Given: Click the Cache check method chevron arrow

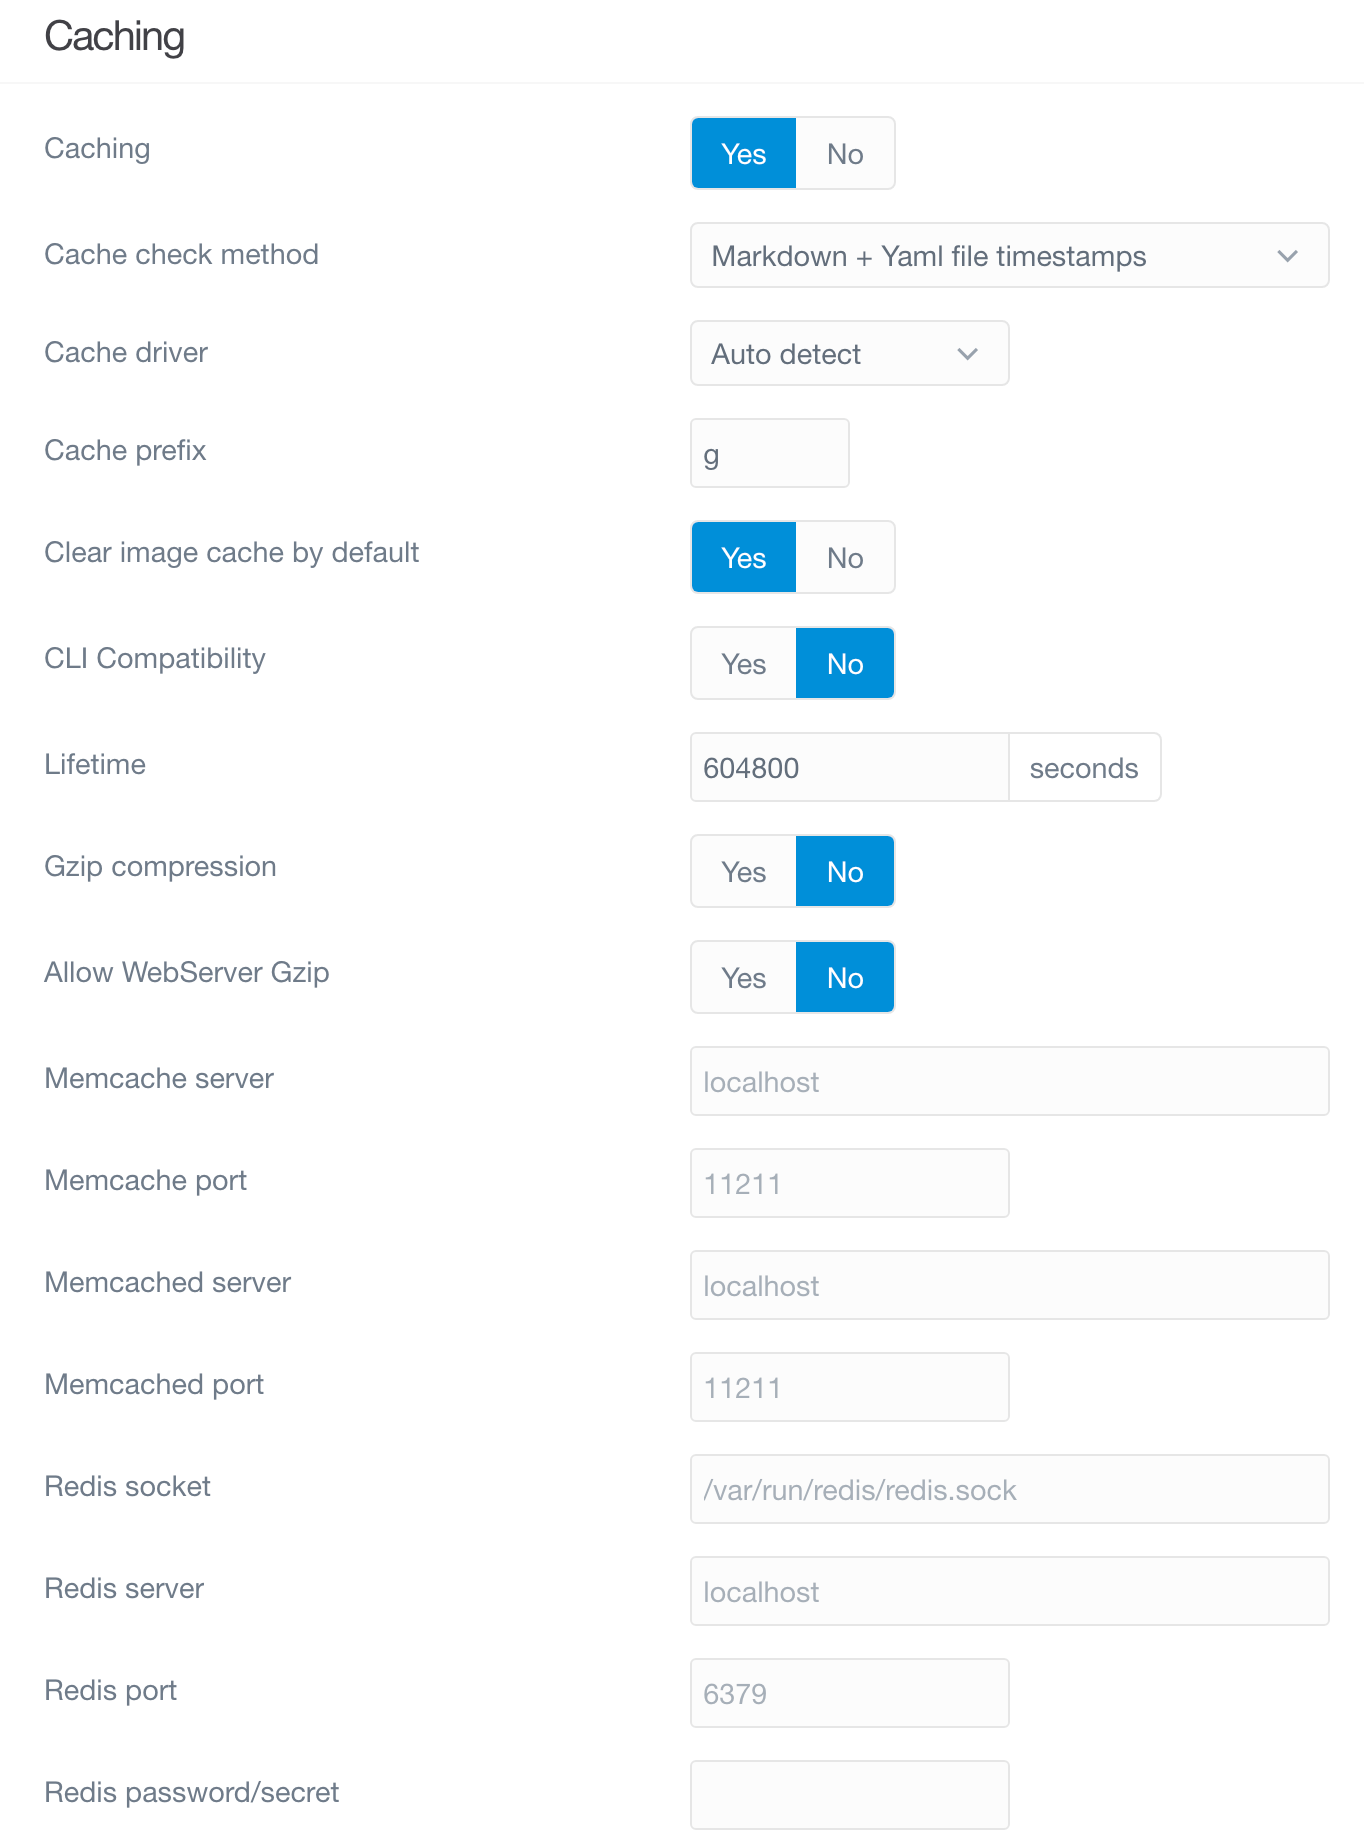Looking at the screenshot, I should [1287, 255].
